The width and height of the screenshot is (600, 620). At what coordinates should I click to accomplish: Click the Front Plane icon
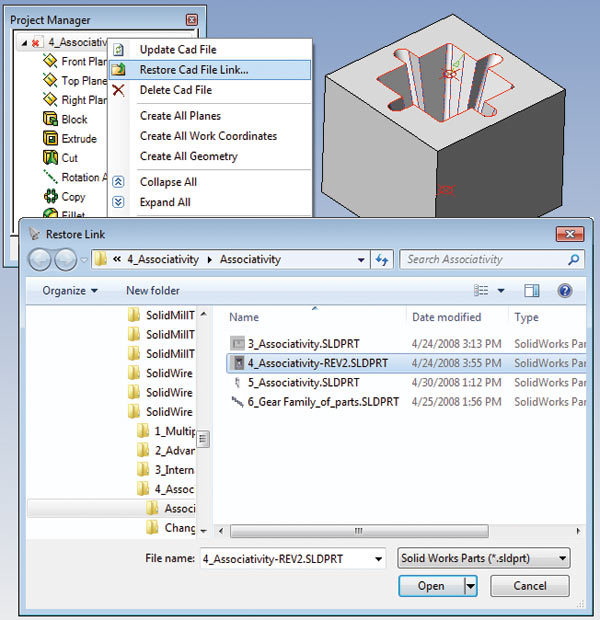click(x=50, y=61)
